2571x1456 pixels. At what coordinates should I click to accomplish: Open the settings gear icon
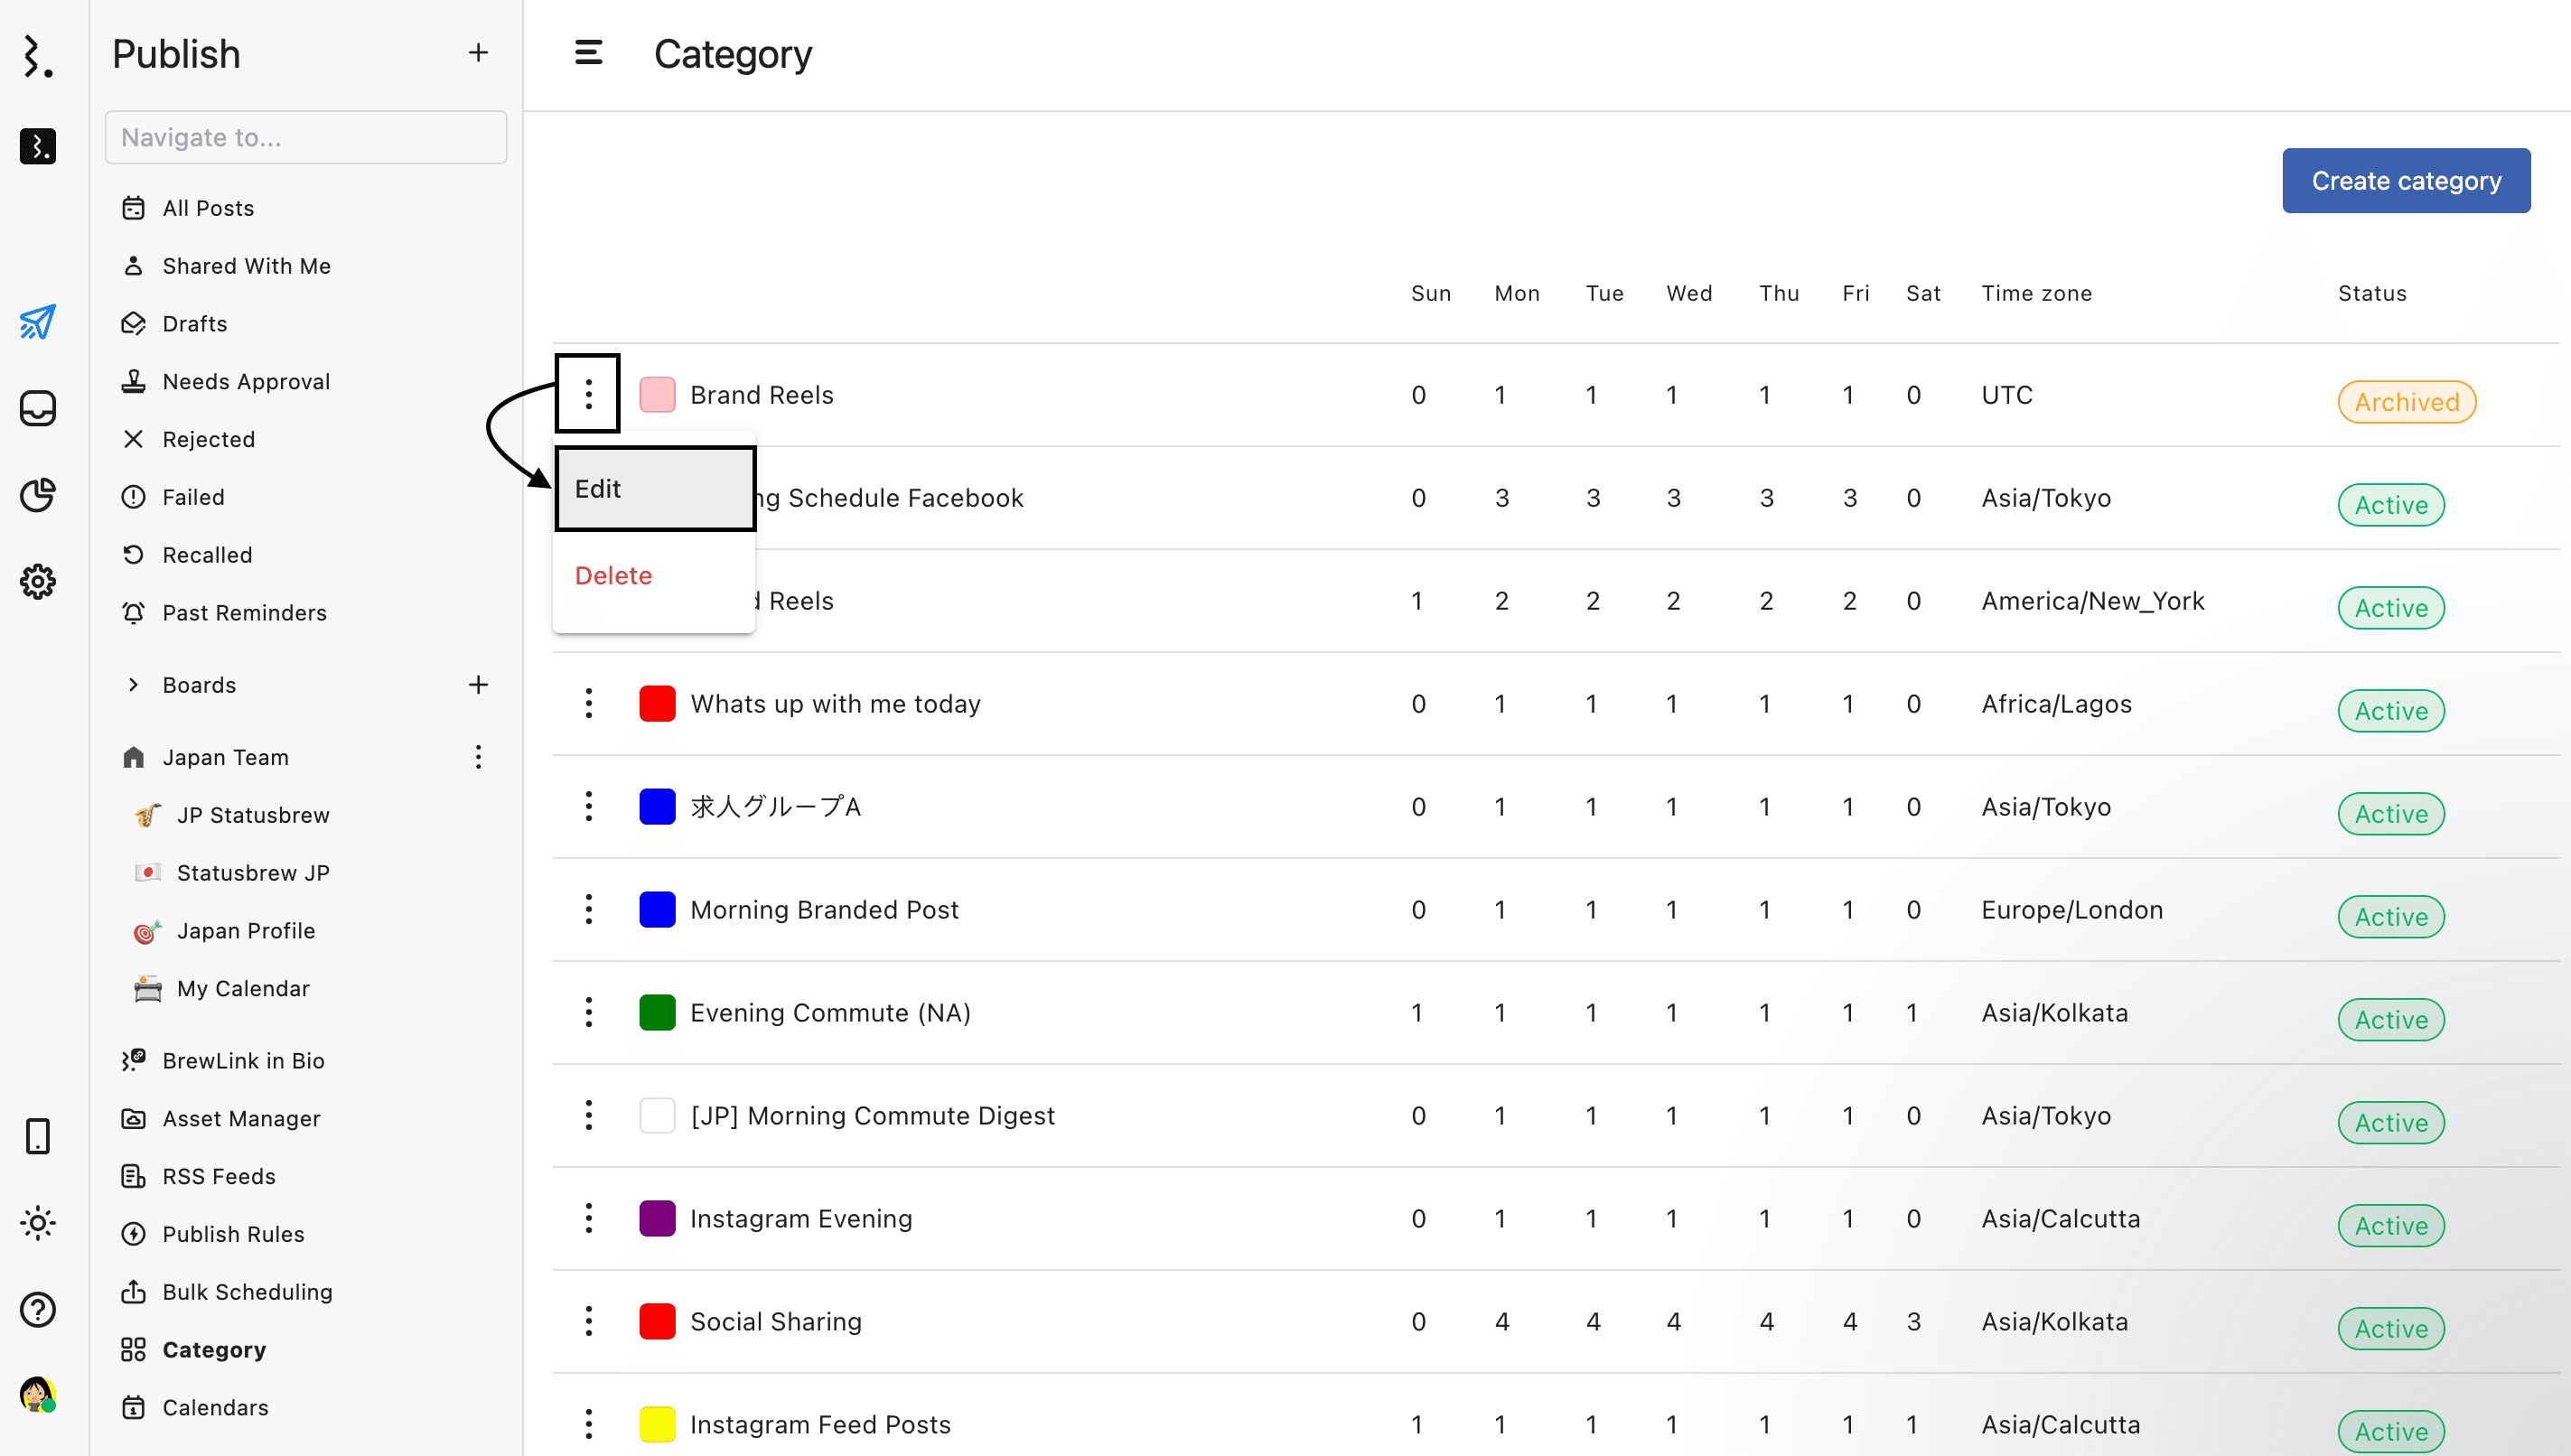click(x=37, y=581)
